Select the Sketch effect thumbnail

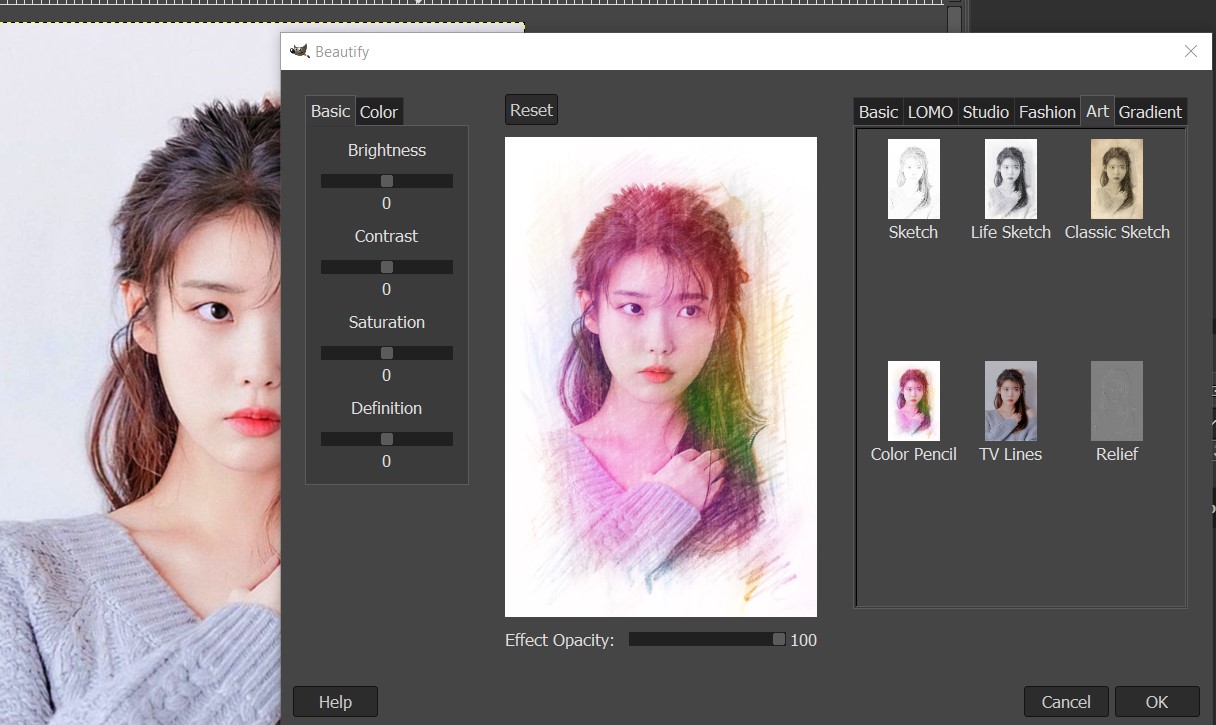(913, 179)
